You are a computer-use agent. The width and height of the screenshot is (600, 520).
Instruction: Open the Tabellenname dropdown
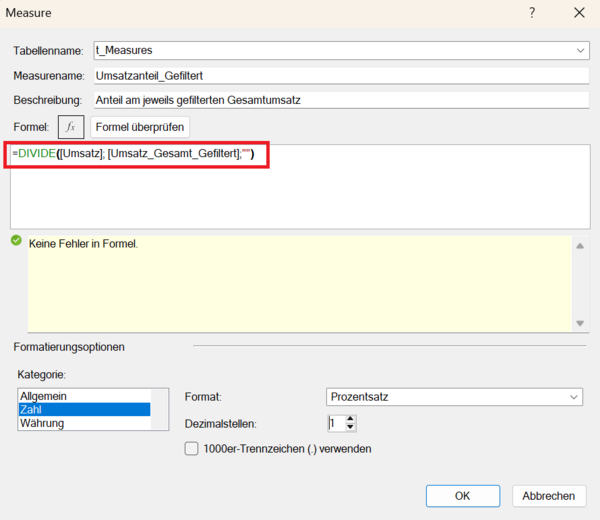(581, 50)
